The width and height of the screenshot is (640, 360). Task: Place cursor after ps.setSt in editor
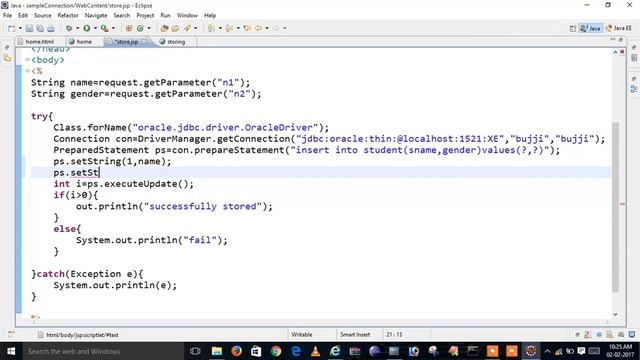[x=99, y=173]
